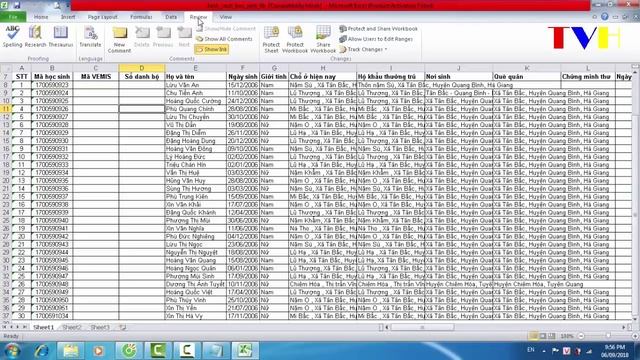Click the taskbar clock 9:56 PM
The image size is (640, 360).
click(615, 347)
